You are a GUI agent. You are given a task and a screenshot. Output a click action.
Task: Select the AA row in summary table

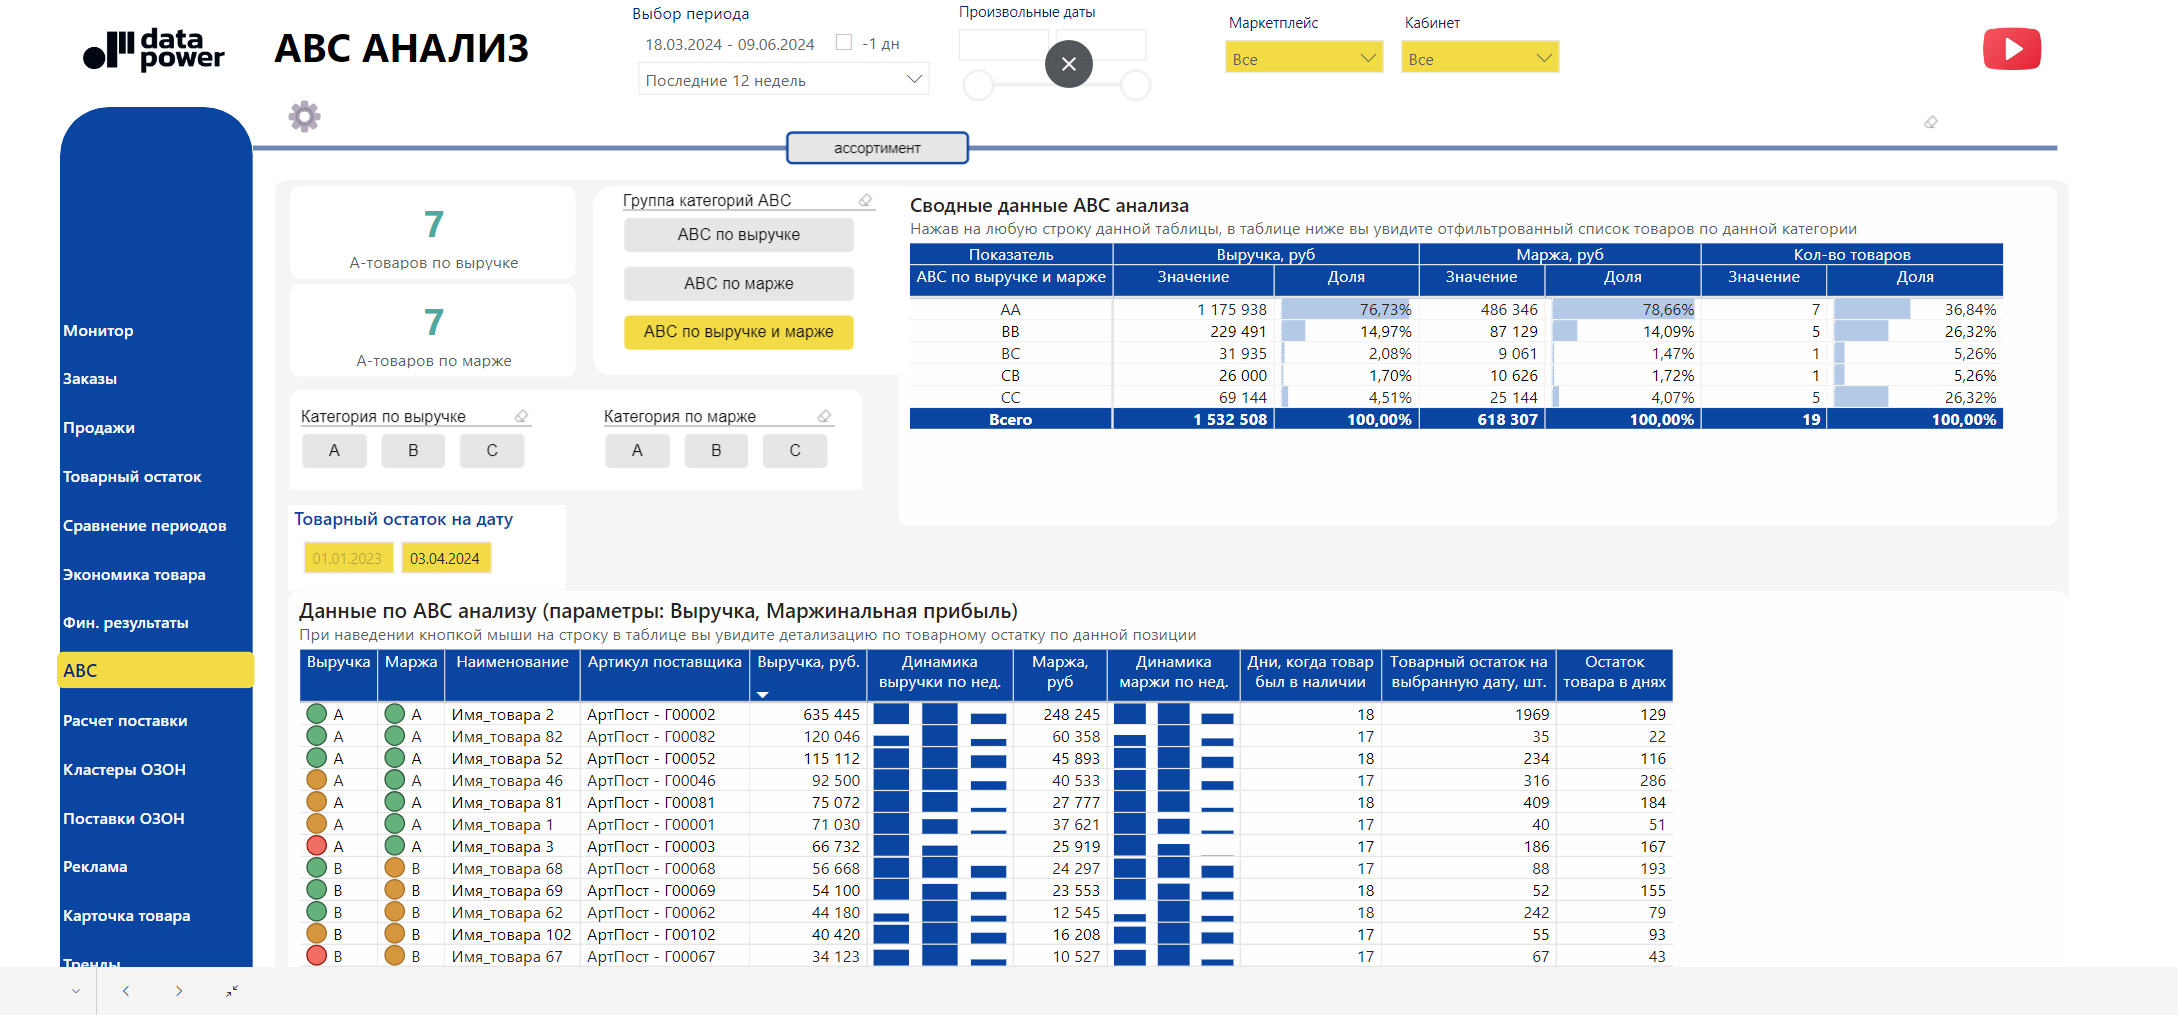coord(1456,310)
